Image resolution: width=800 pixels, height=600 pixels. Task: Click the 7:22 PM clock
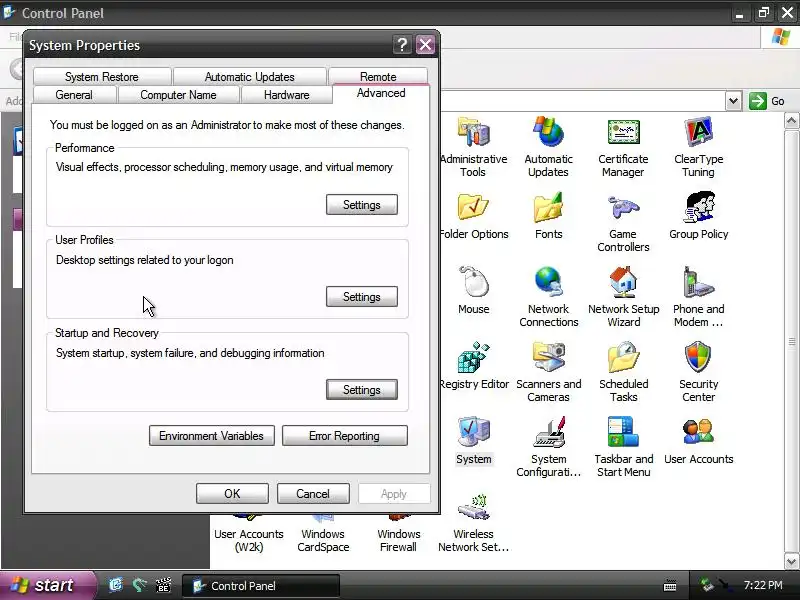[763, 585]
